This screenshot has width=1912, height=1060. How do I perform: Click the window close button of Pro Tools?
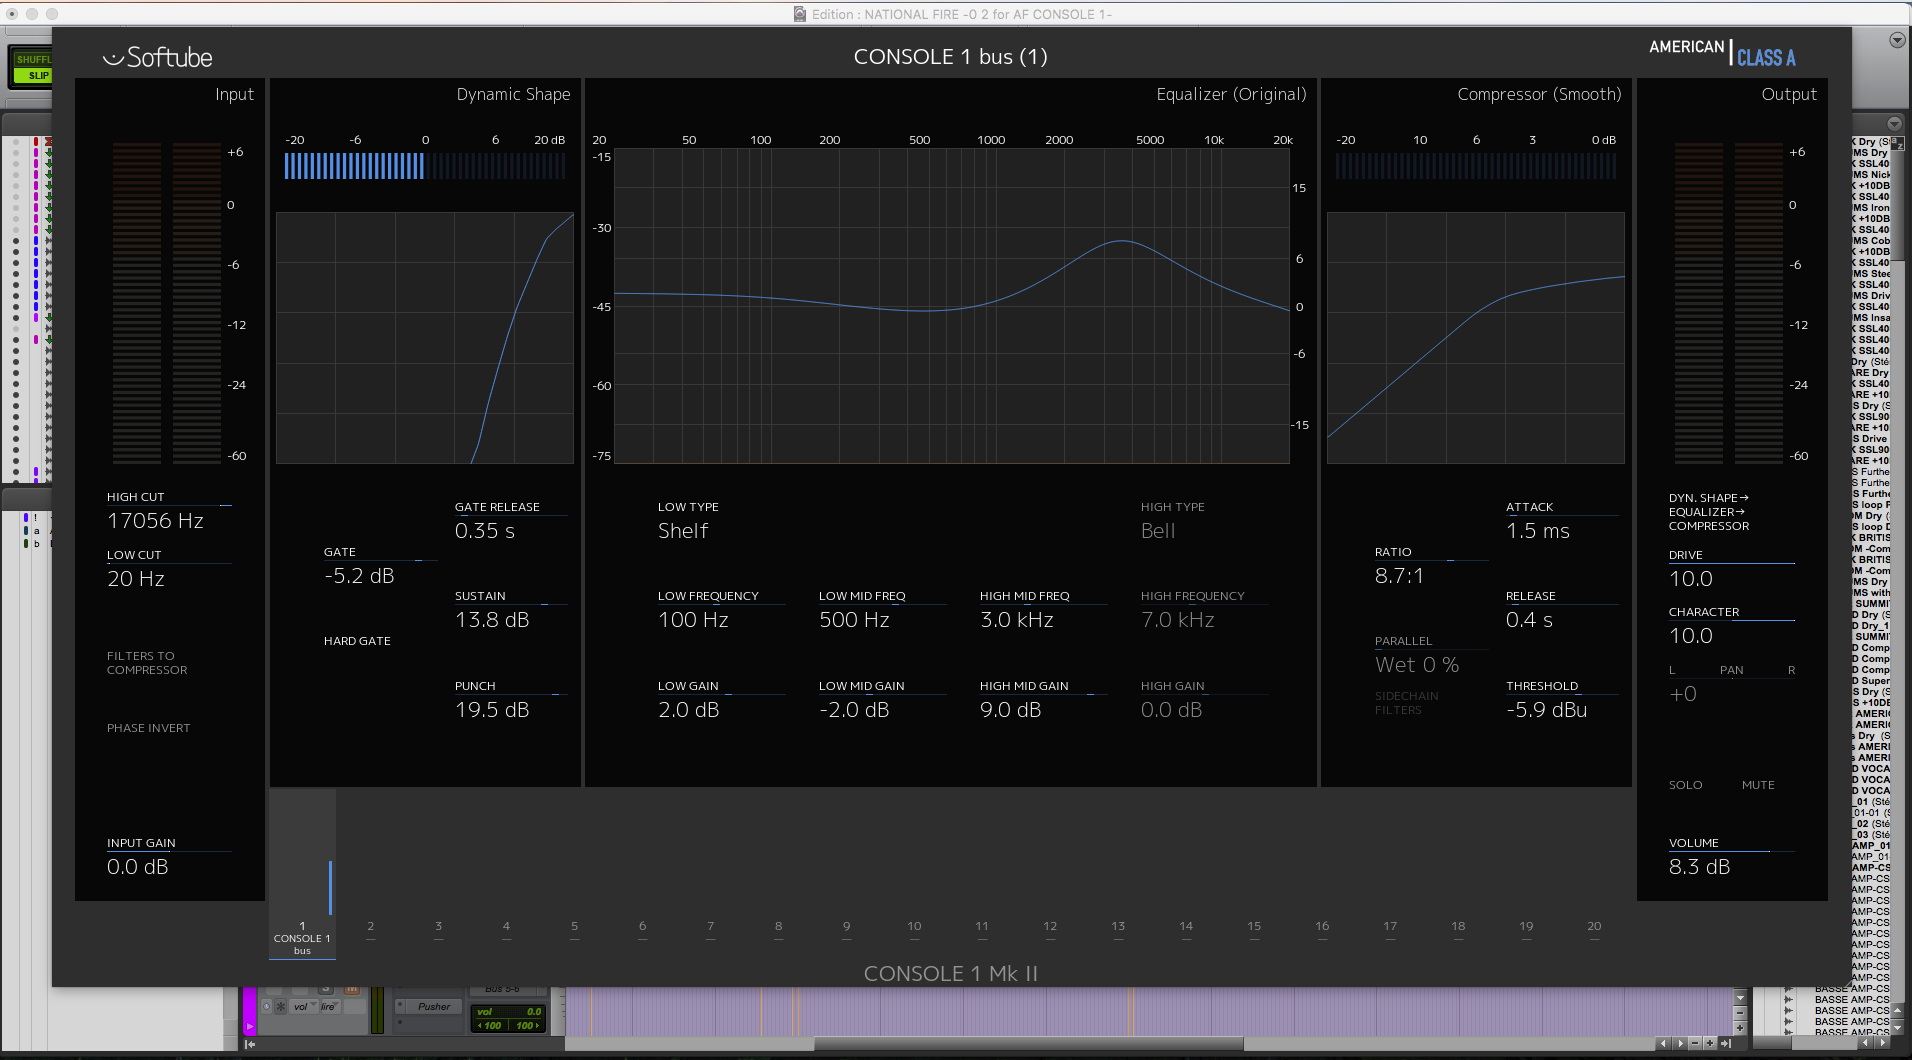point(12,14)
